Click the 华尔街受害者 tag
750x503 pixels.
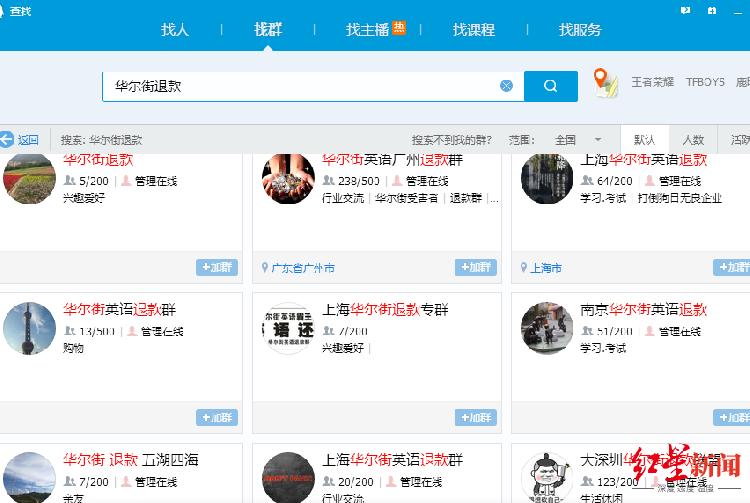(x=406, y=198)
